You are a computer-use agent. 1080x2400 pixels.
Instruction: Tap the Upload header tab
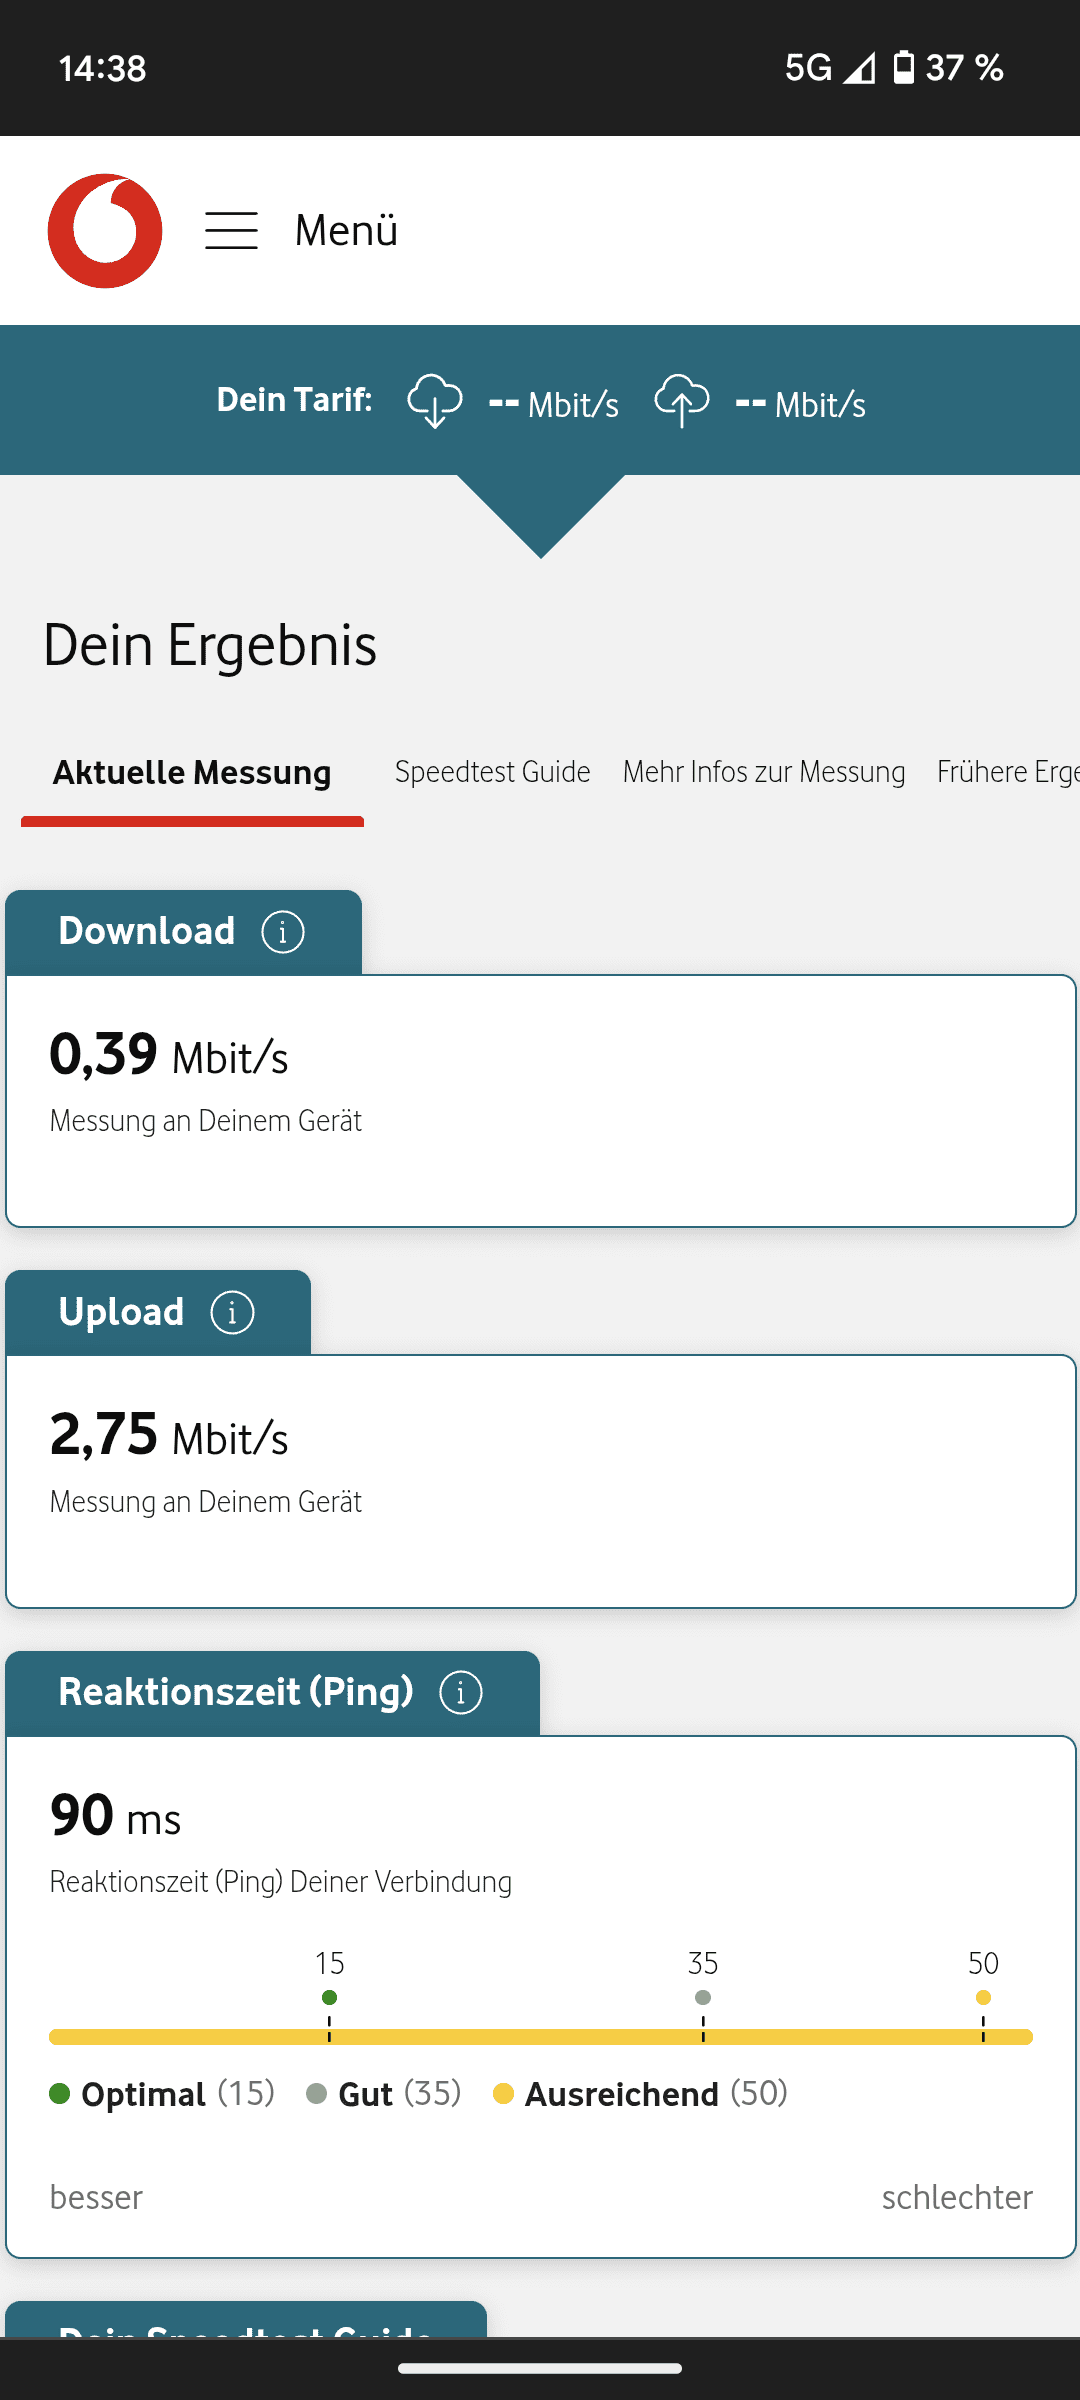121,1312
